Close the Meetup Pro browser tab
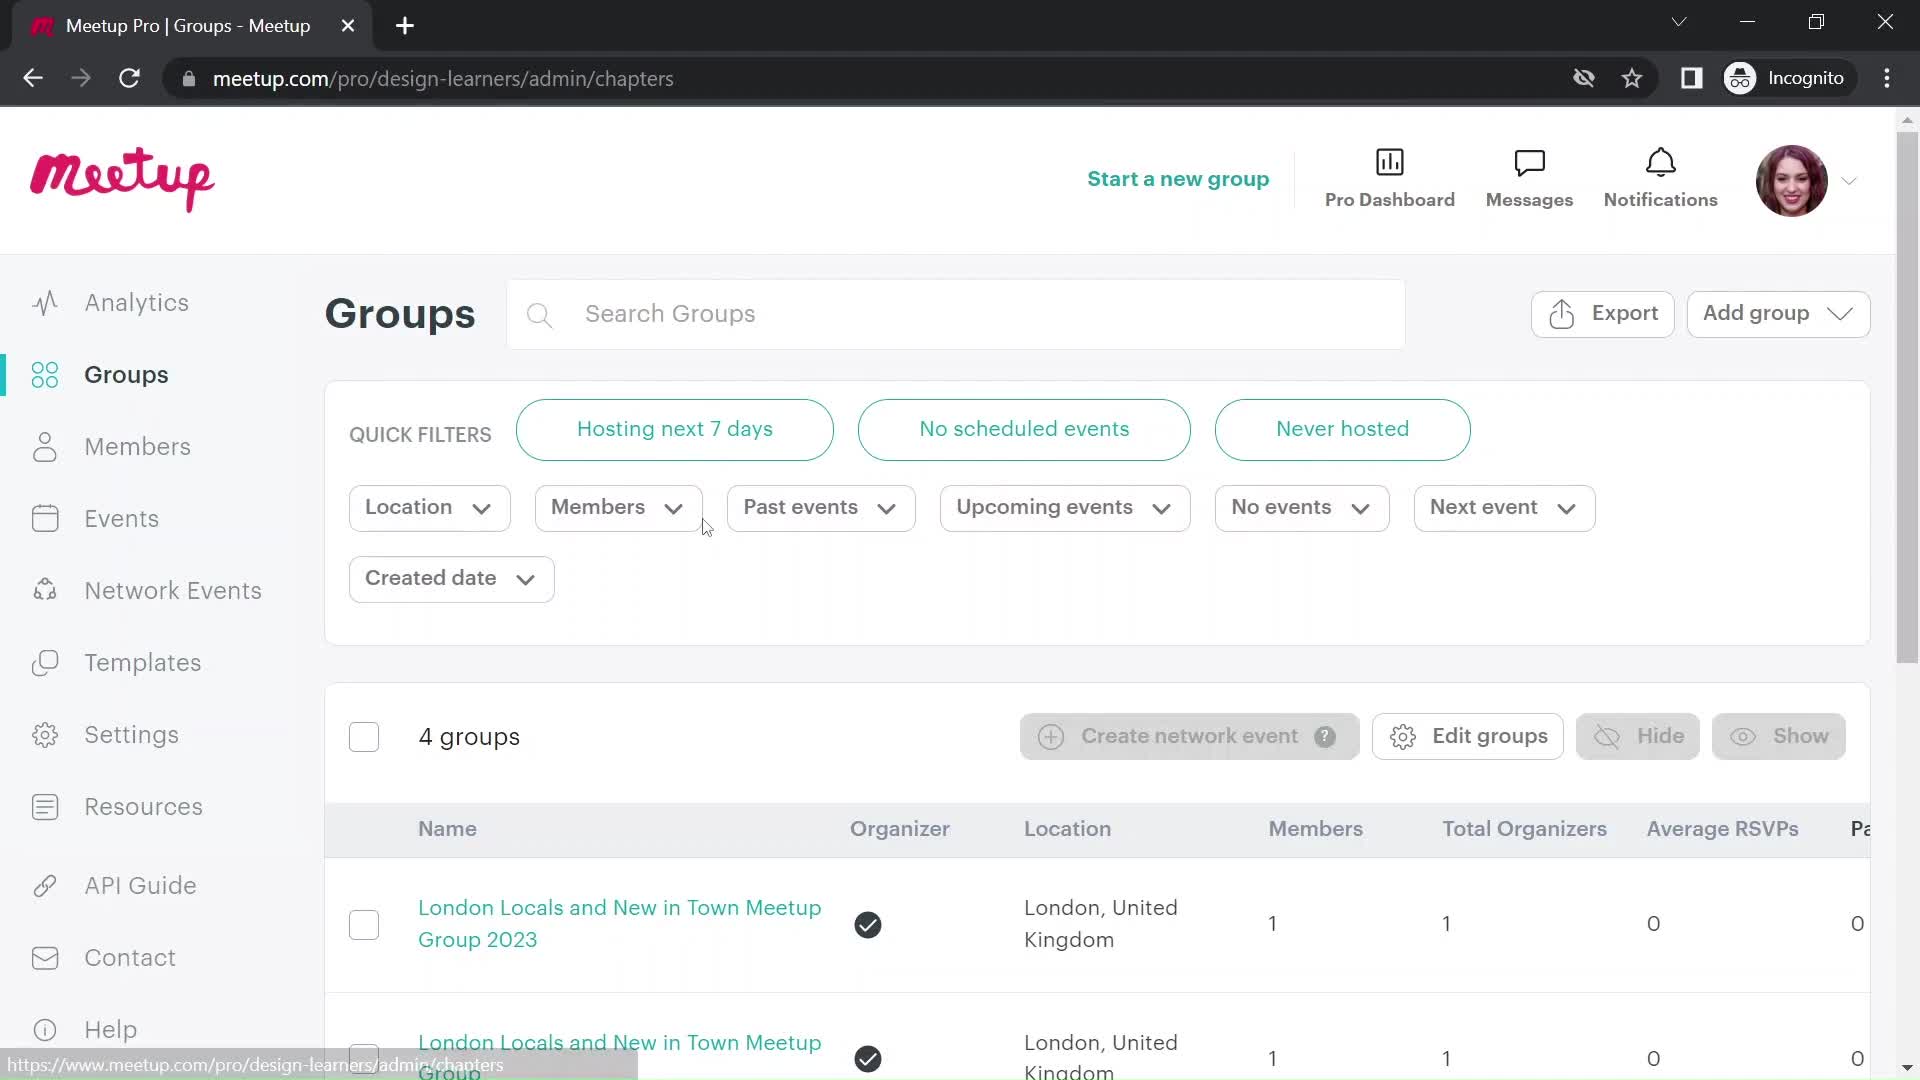 [x=348, y=26]
